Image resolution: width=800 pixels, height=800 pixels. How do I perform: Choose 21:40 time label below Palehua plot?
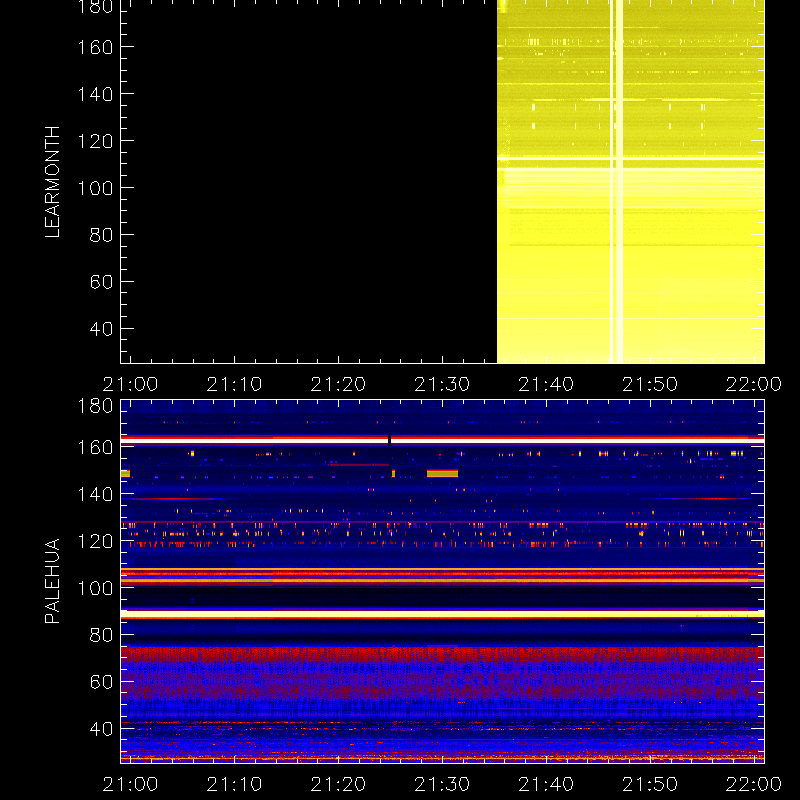(546, 784)
